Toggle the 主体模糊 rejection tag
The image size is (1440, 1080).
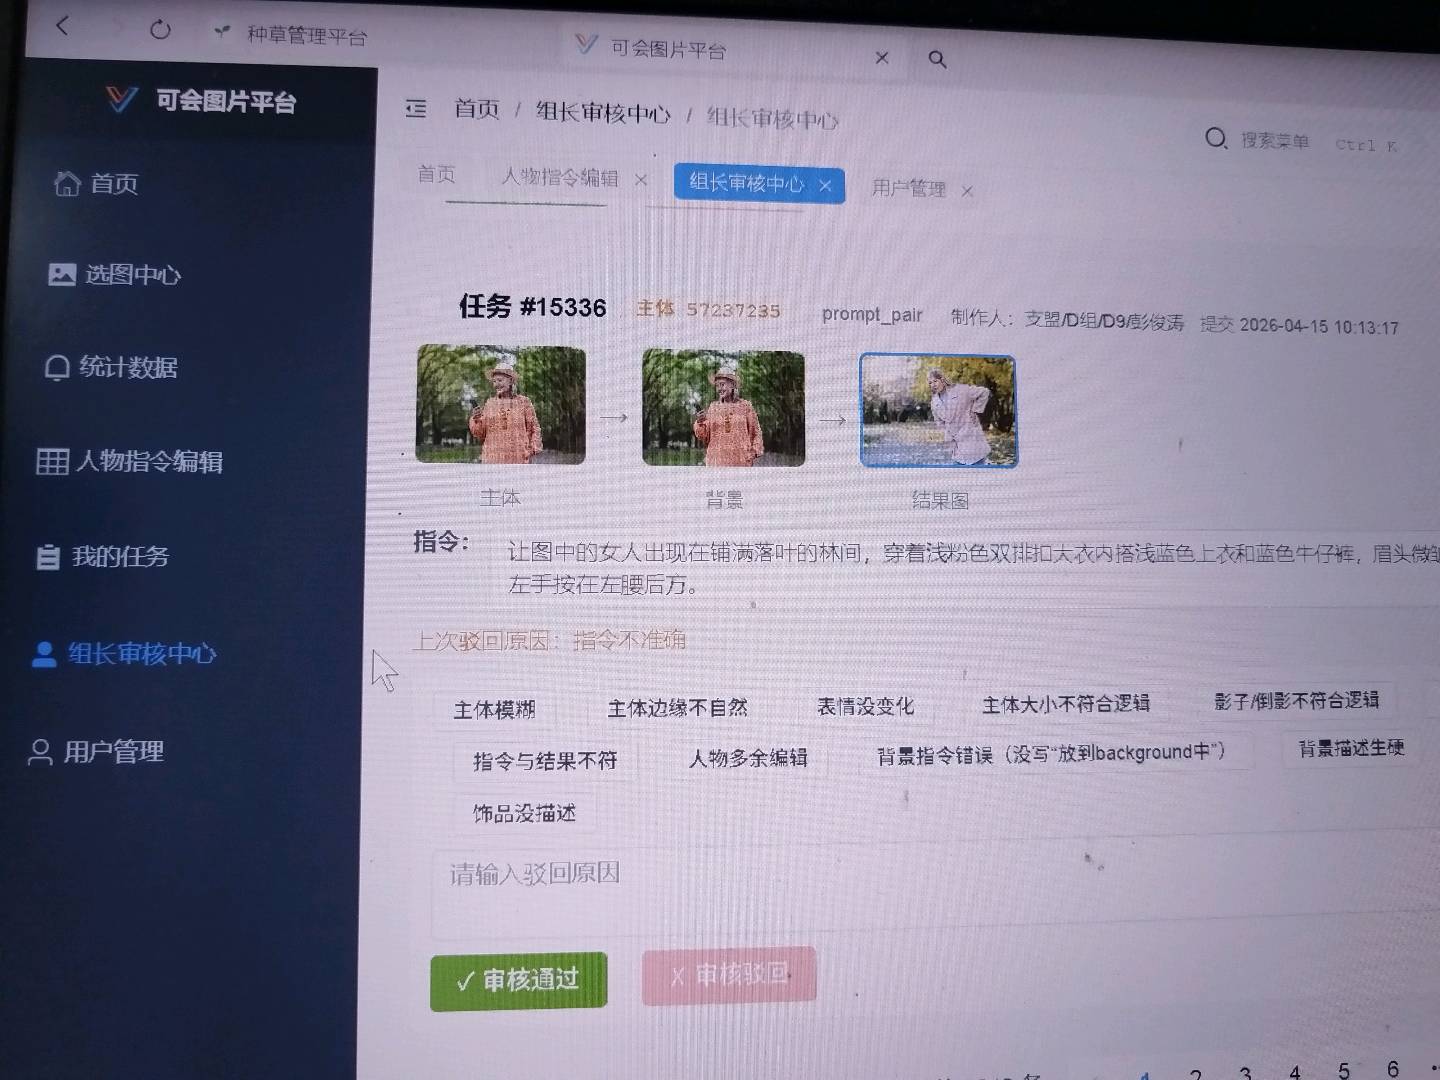[497, 709]
